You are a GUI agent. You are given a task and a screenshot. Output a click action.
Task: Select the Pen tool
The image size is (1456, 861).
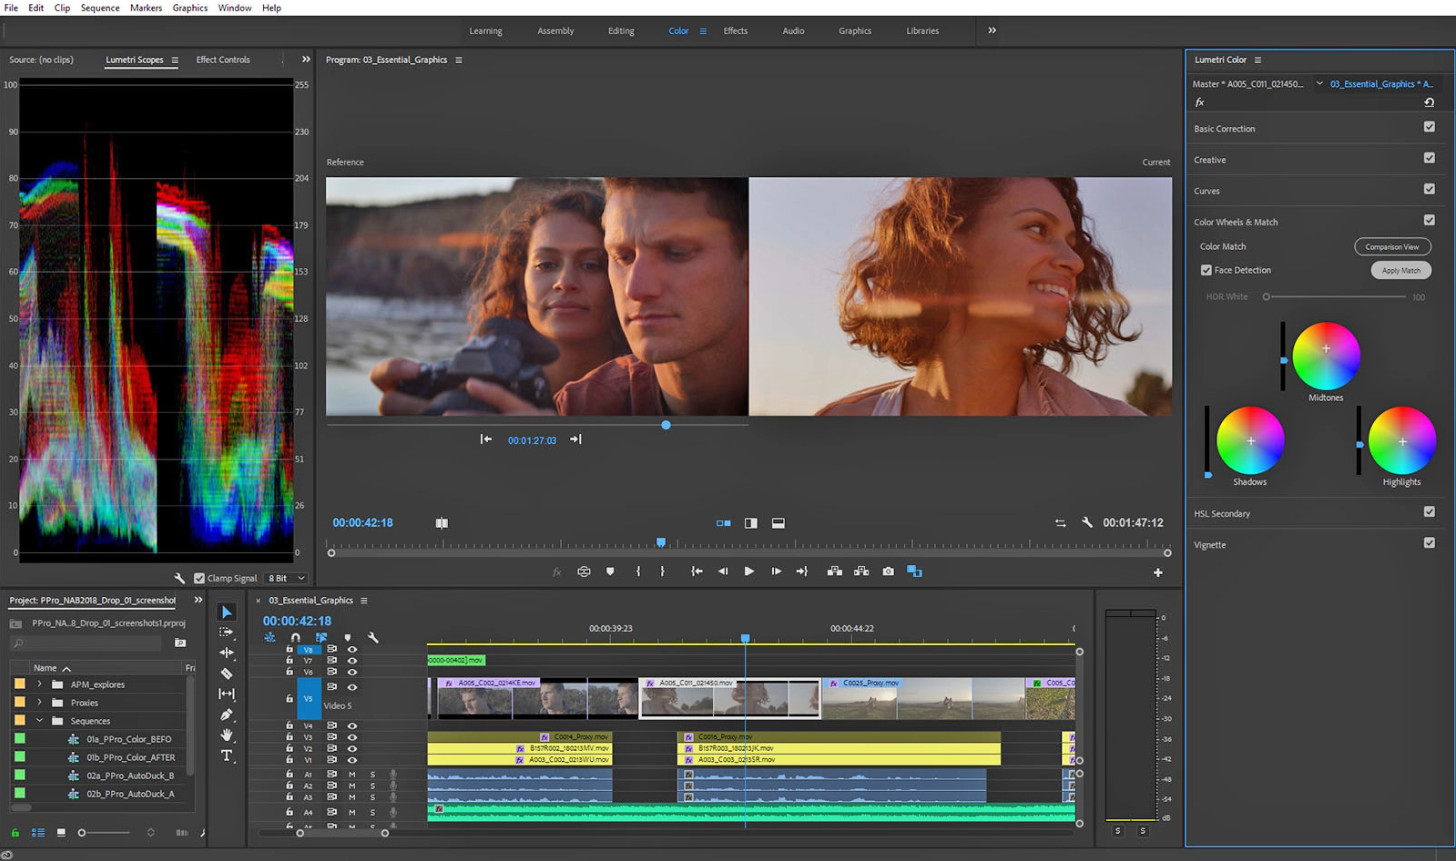coord(226,714)
